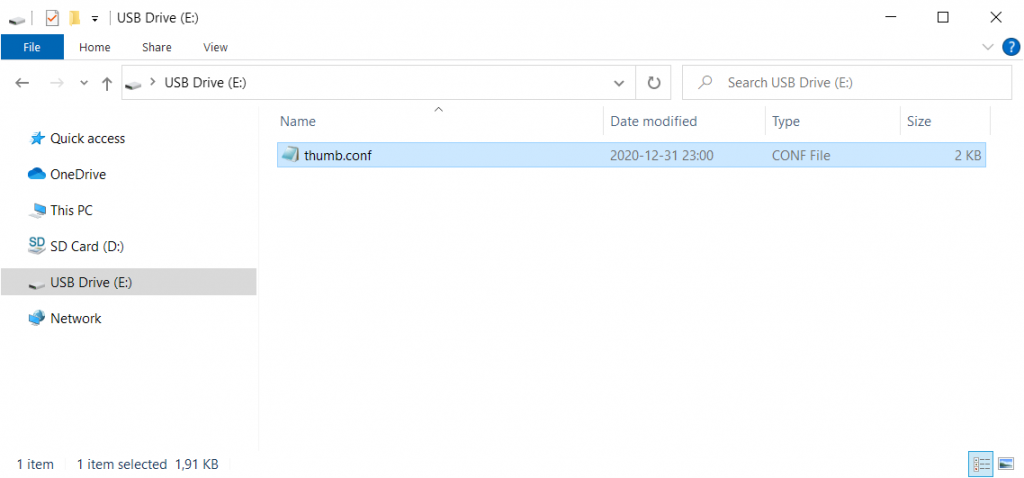This screenshot has width=1024, height=478.
Task: Click the 1 item selected 1,91 KB text
Action: [x=148, y=464]
